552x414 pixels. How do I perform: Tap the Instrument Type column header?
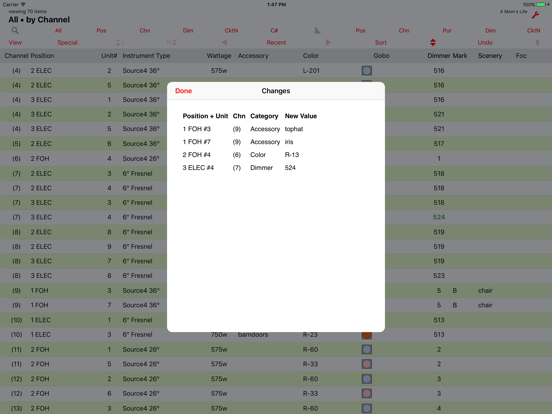click(x=146, y=56)
